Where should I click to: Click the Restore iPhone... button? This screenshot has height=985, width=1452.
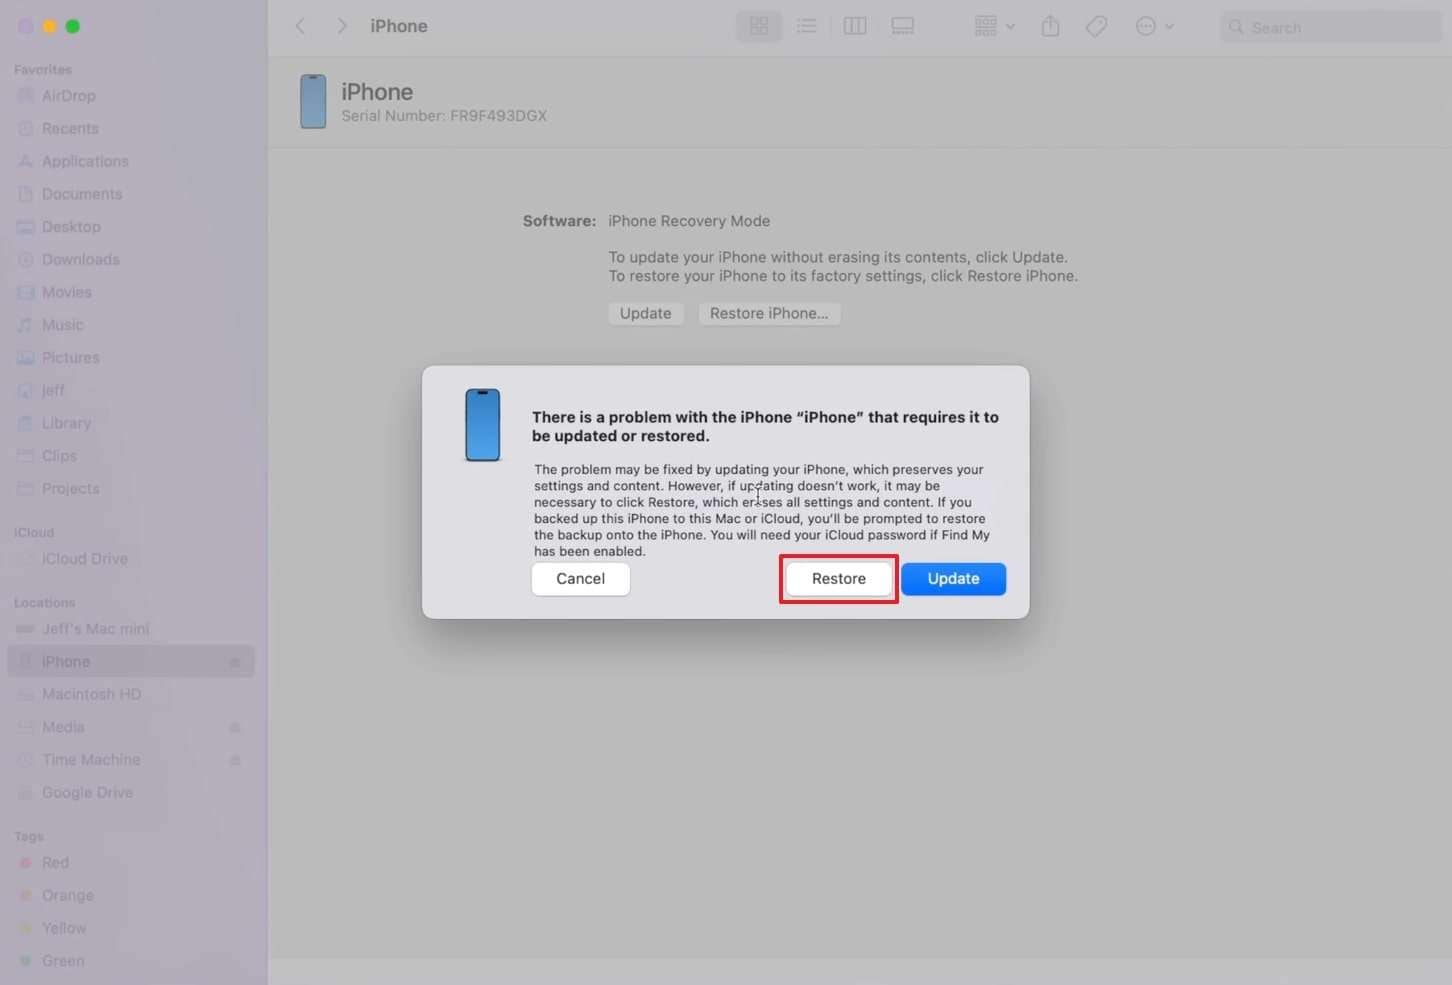pos(769,314)
